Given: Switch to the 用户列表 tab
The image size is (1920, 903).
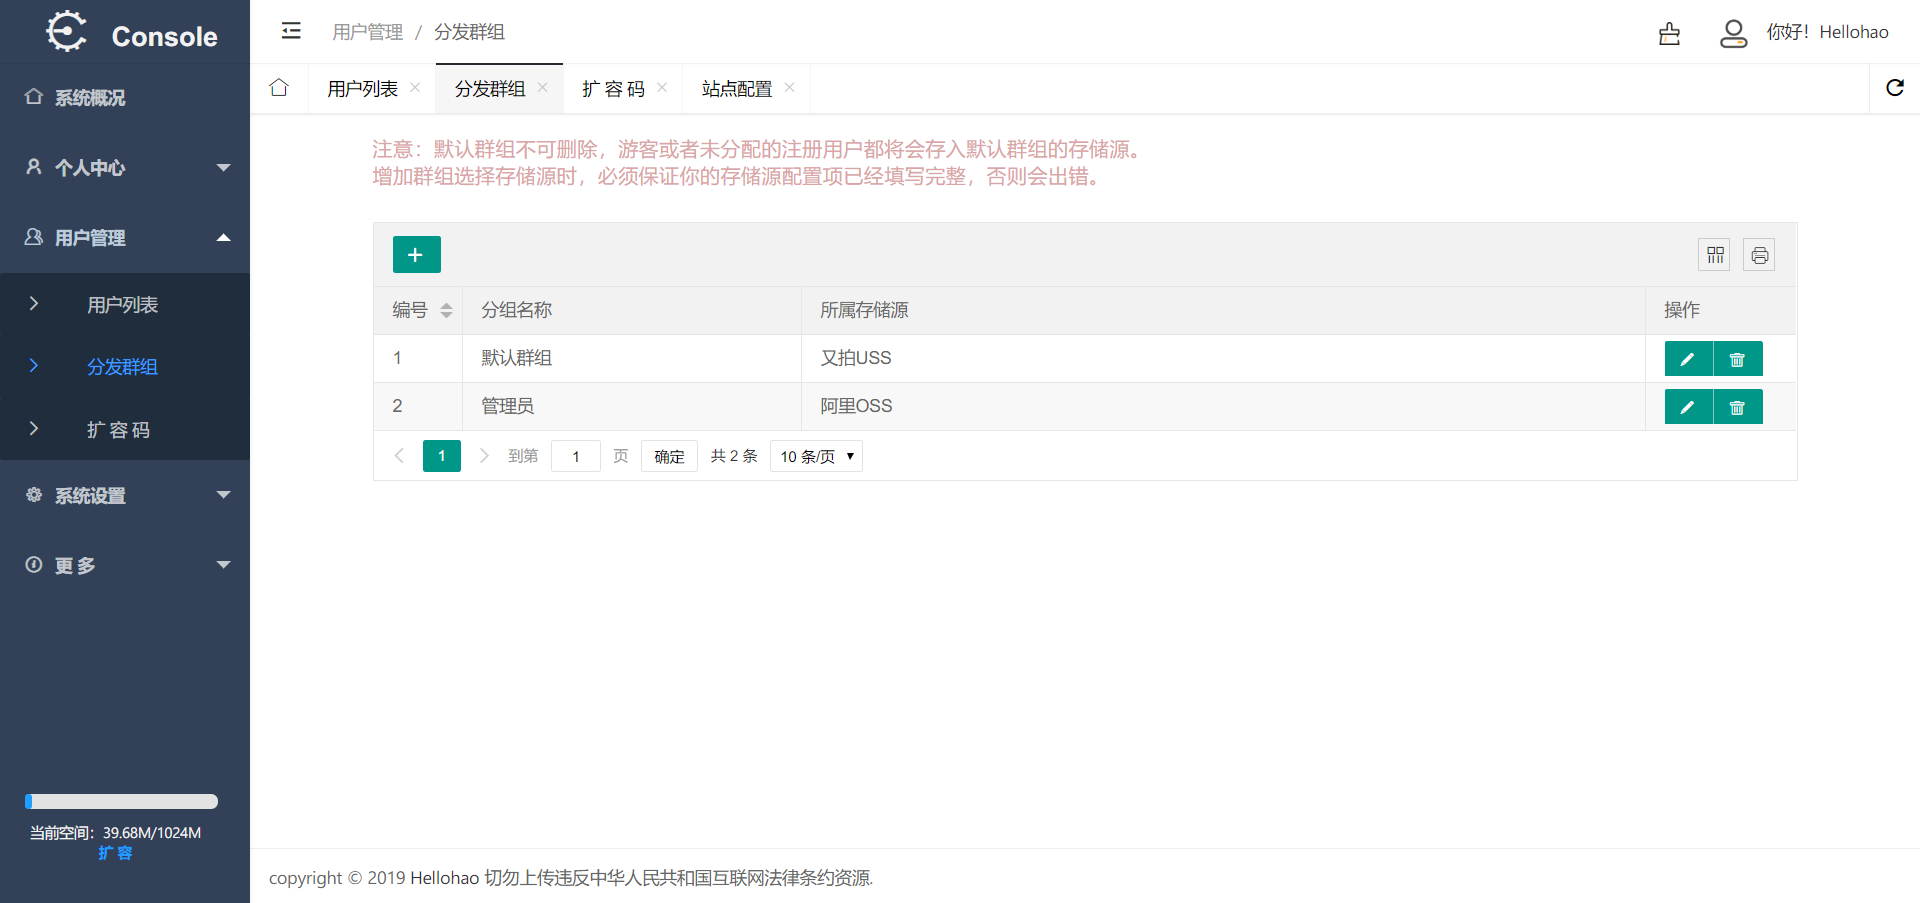Looking at the screenshot, I should (362, 89).
